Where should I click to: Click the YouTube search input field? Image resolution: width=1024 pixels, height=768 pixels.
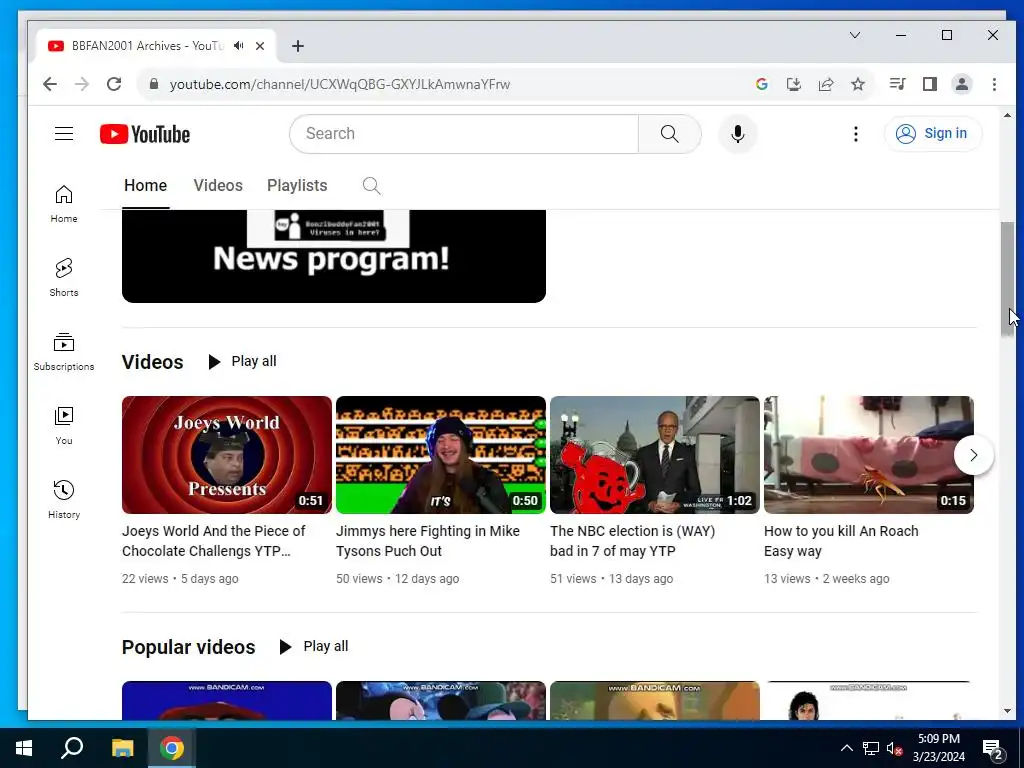tap(464, 134)
